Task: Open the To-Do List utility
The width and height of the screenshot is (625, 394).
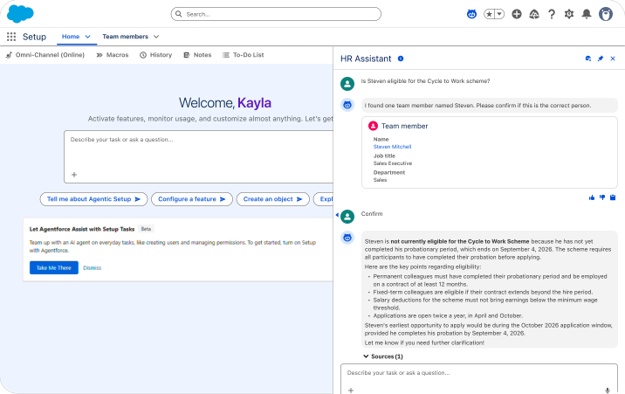Action: click(x=243, y=55)
